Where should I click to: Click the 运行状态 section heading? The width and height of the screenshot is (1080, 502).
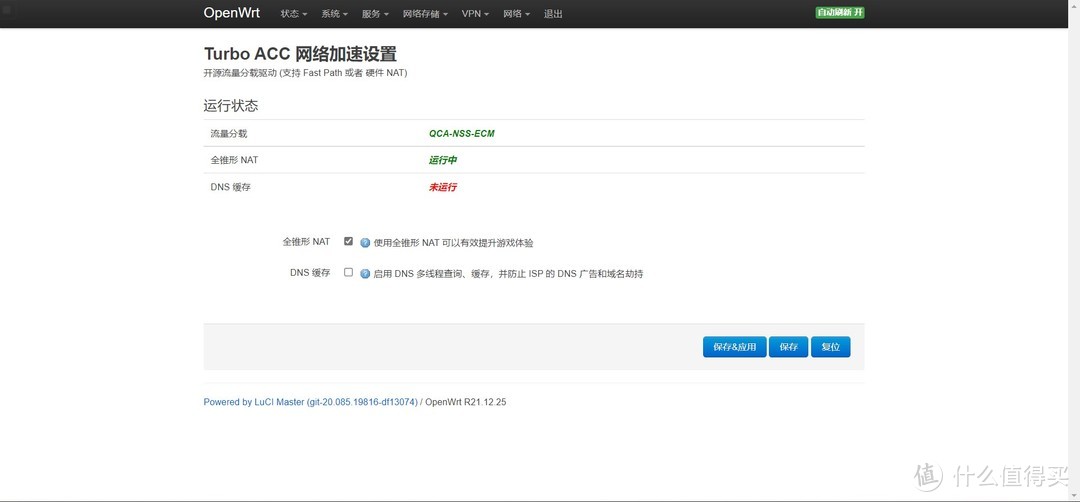231,106
